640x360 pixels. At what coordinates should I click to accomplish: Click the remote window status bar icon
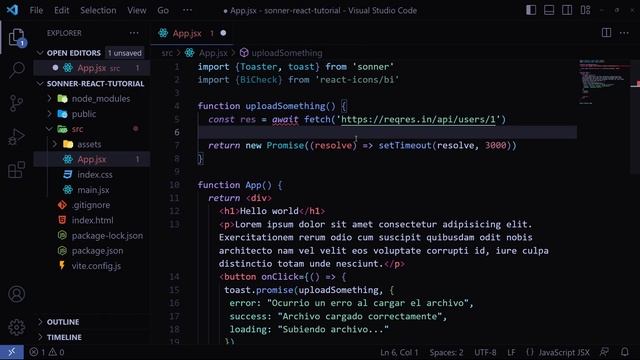(x=12, y=352)
